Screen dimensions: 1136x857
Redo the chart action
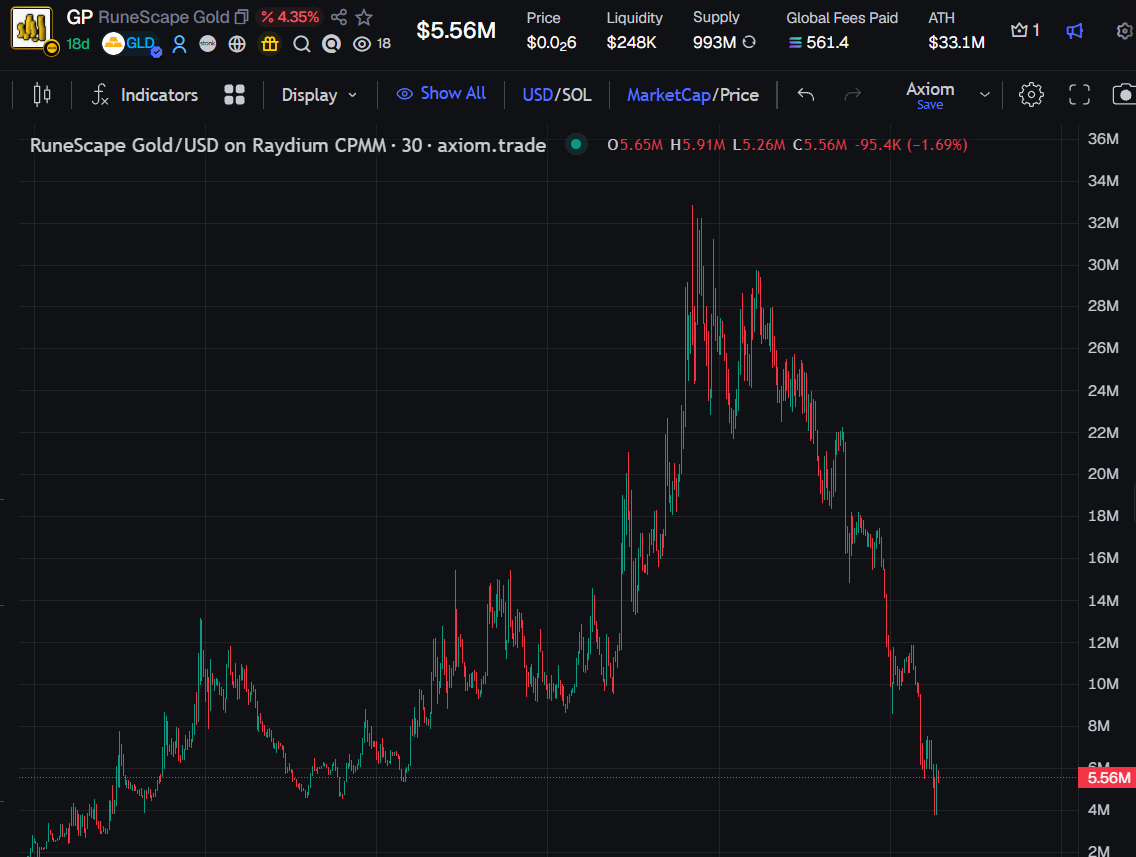[x=853, y=94]
